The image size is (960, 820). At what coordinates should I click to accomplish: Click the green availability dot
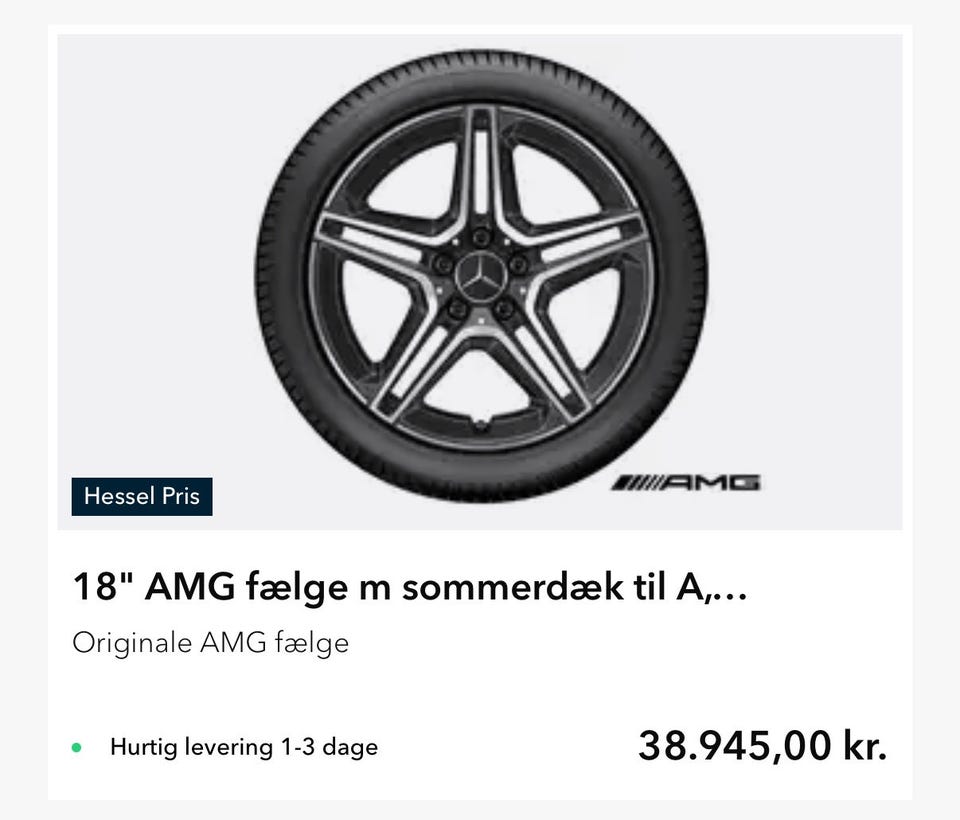click(x=77, y=747)
